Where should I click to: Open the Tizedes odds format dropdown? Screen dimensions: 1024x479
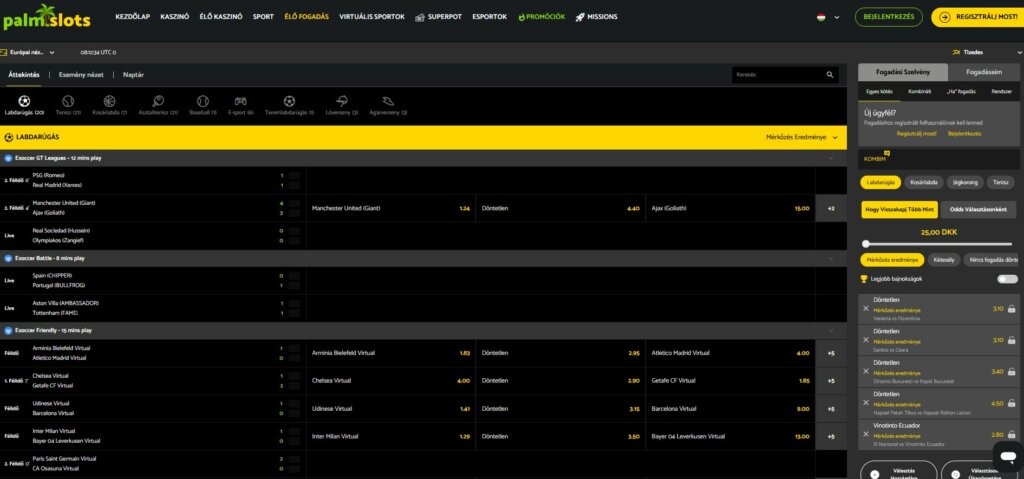pyautogui.click(x=986, y=52)
